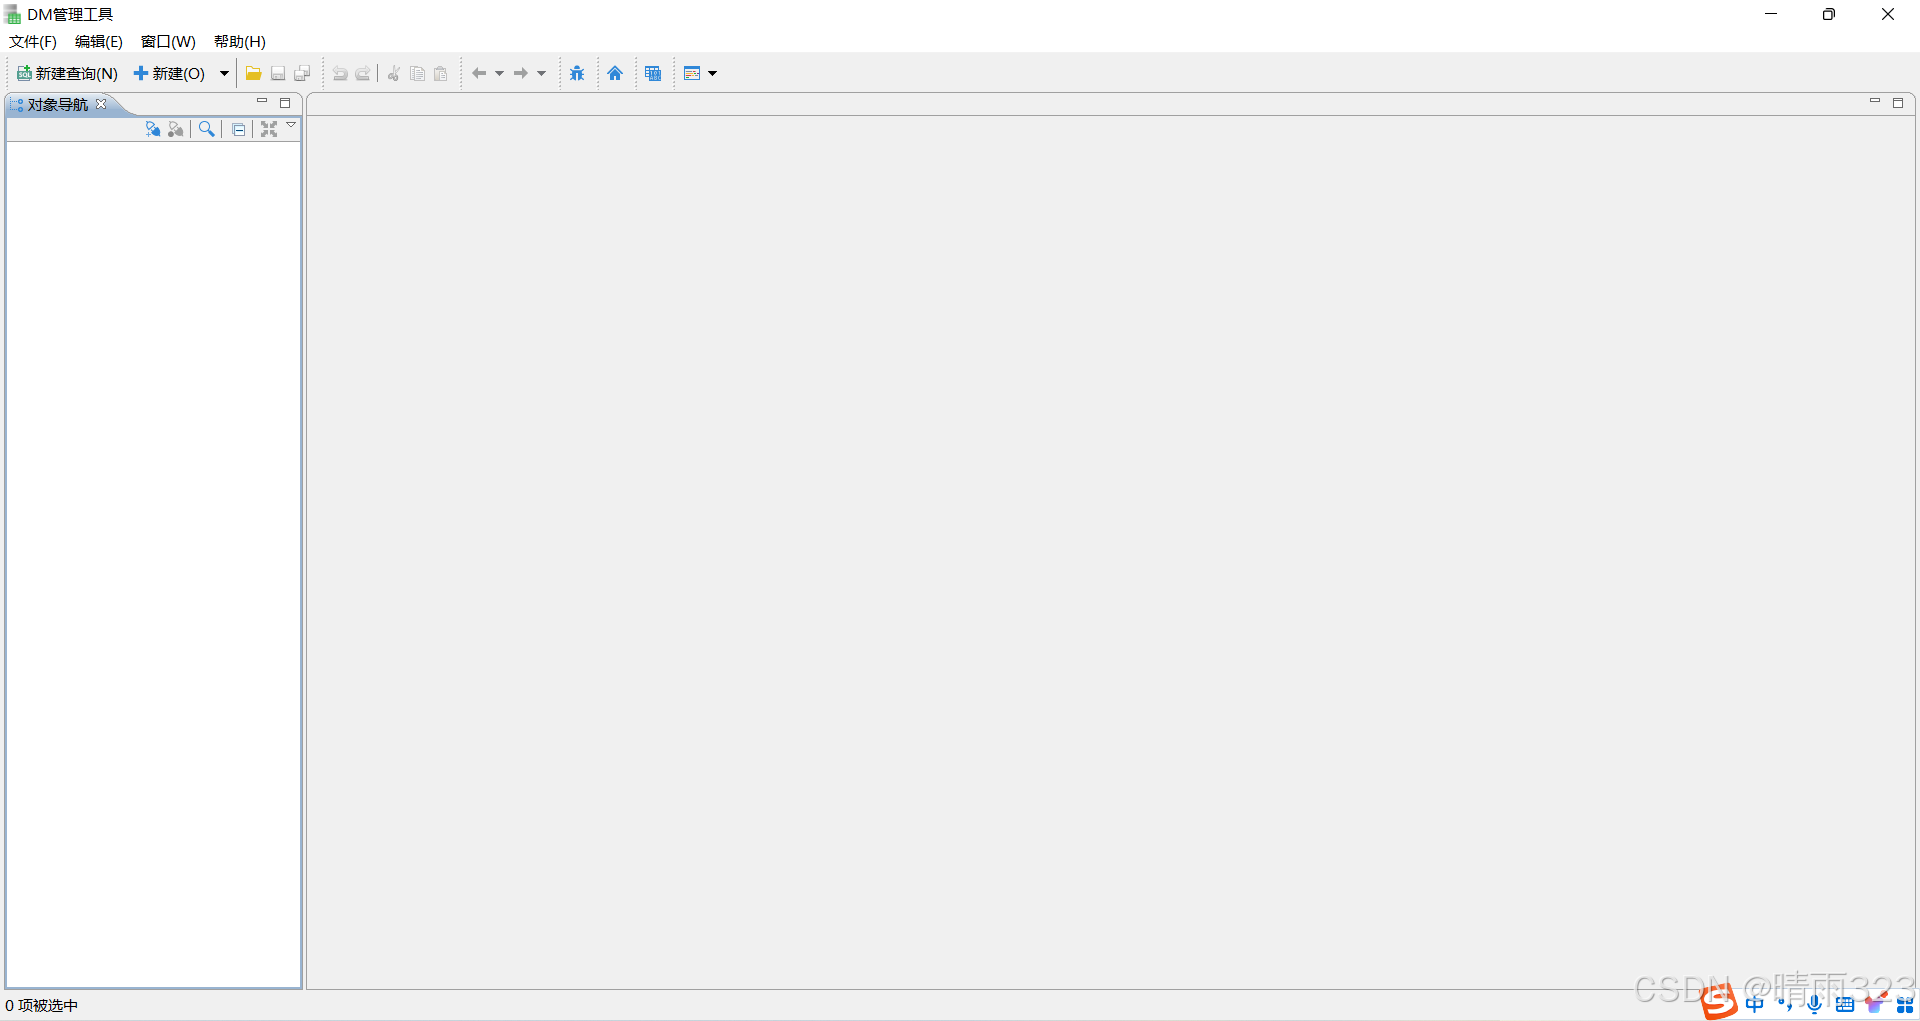Click the input method soft keyboard icon
Screen dimensions: 1920x1021
pyautogui.click(x=1845, y=1004)
